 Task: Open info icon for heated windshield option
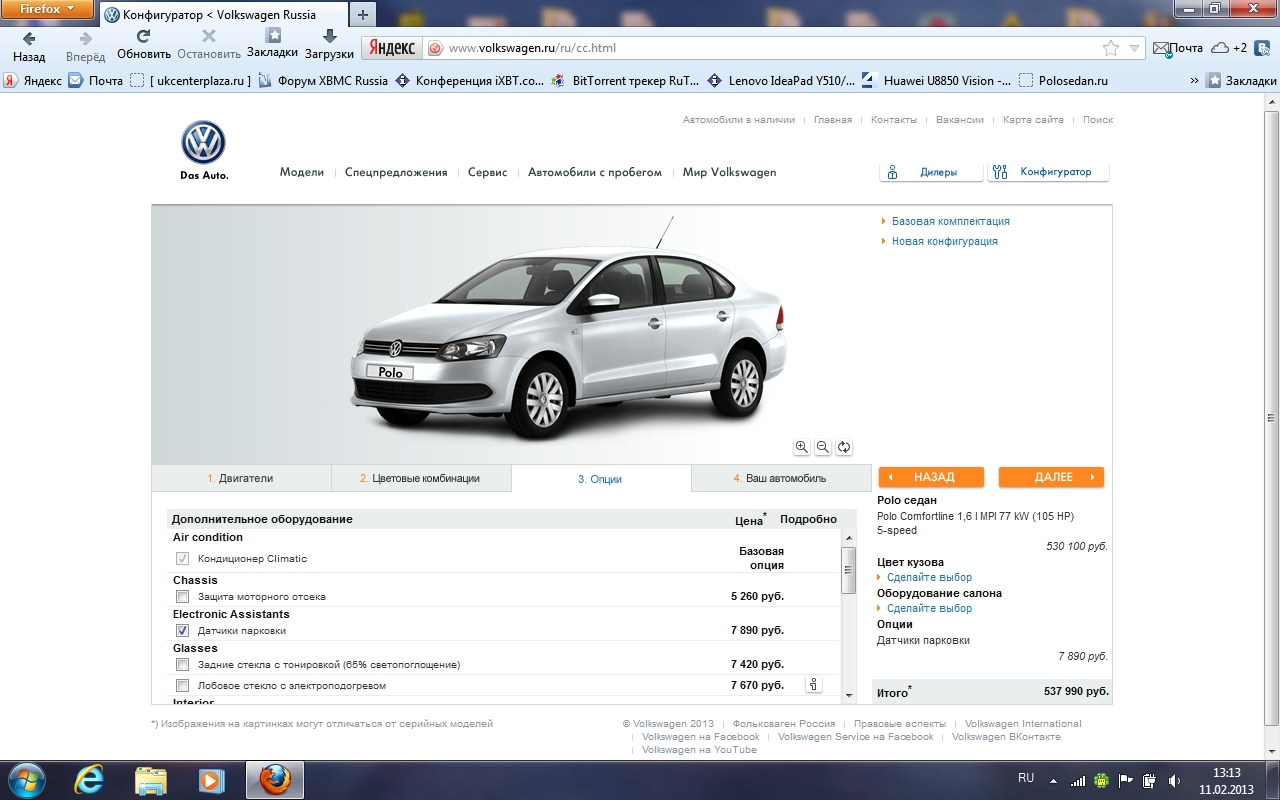click(813, 685)
